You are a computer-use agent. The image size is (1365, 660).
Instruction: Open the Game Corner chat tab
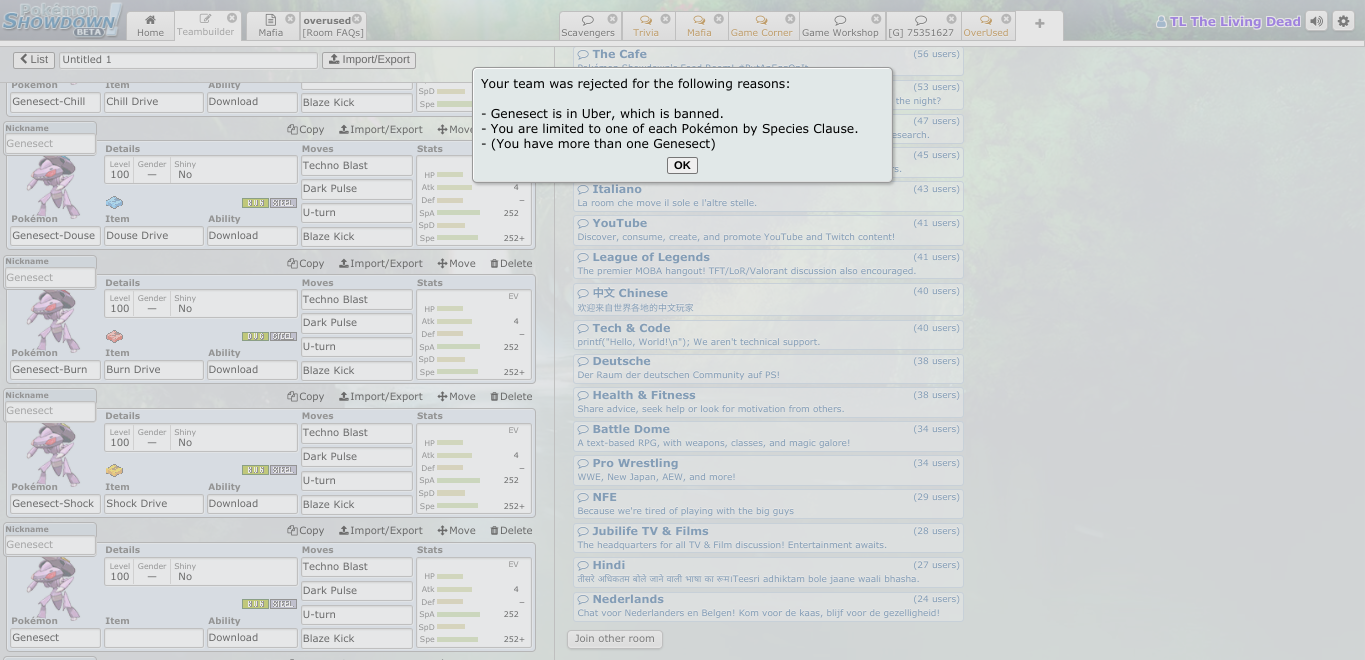[x=763, y=25]
